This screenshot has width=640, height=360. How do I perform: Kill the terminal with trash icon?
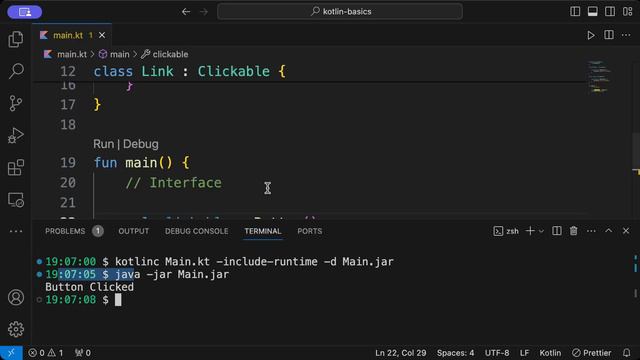[x=573, y=231]
